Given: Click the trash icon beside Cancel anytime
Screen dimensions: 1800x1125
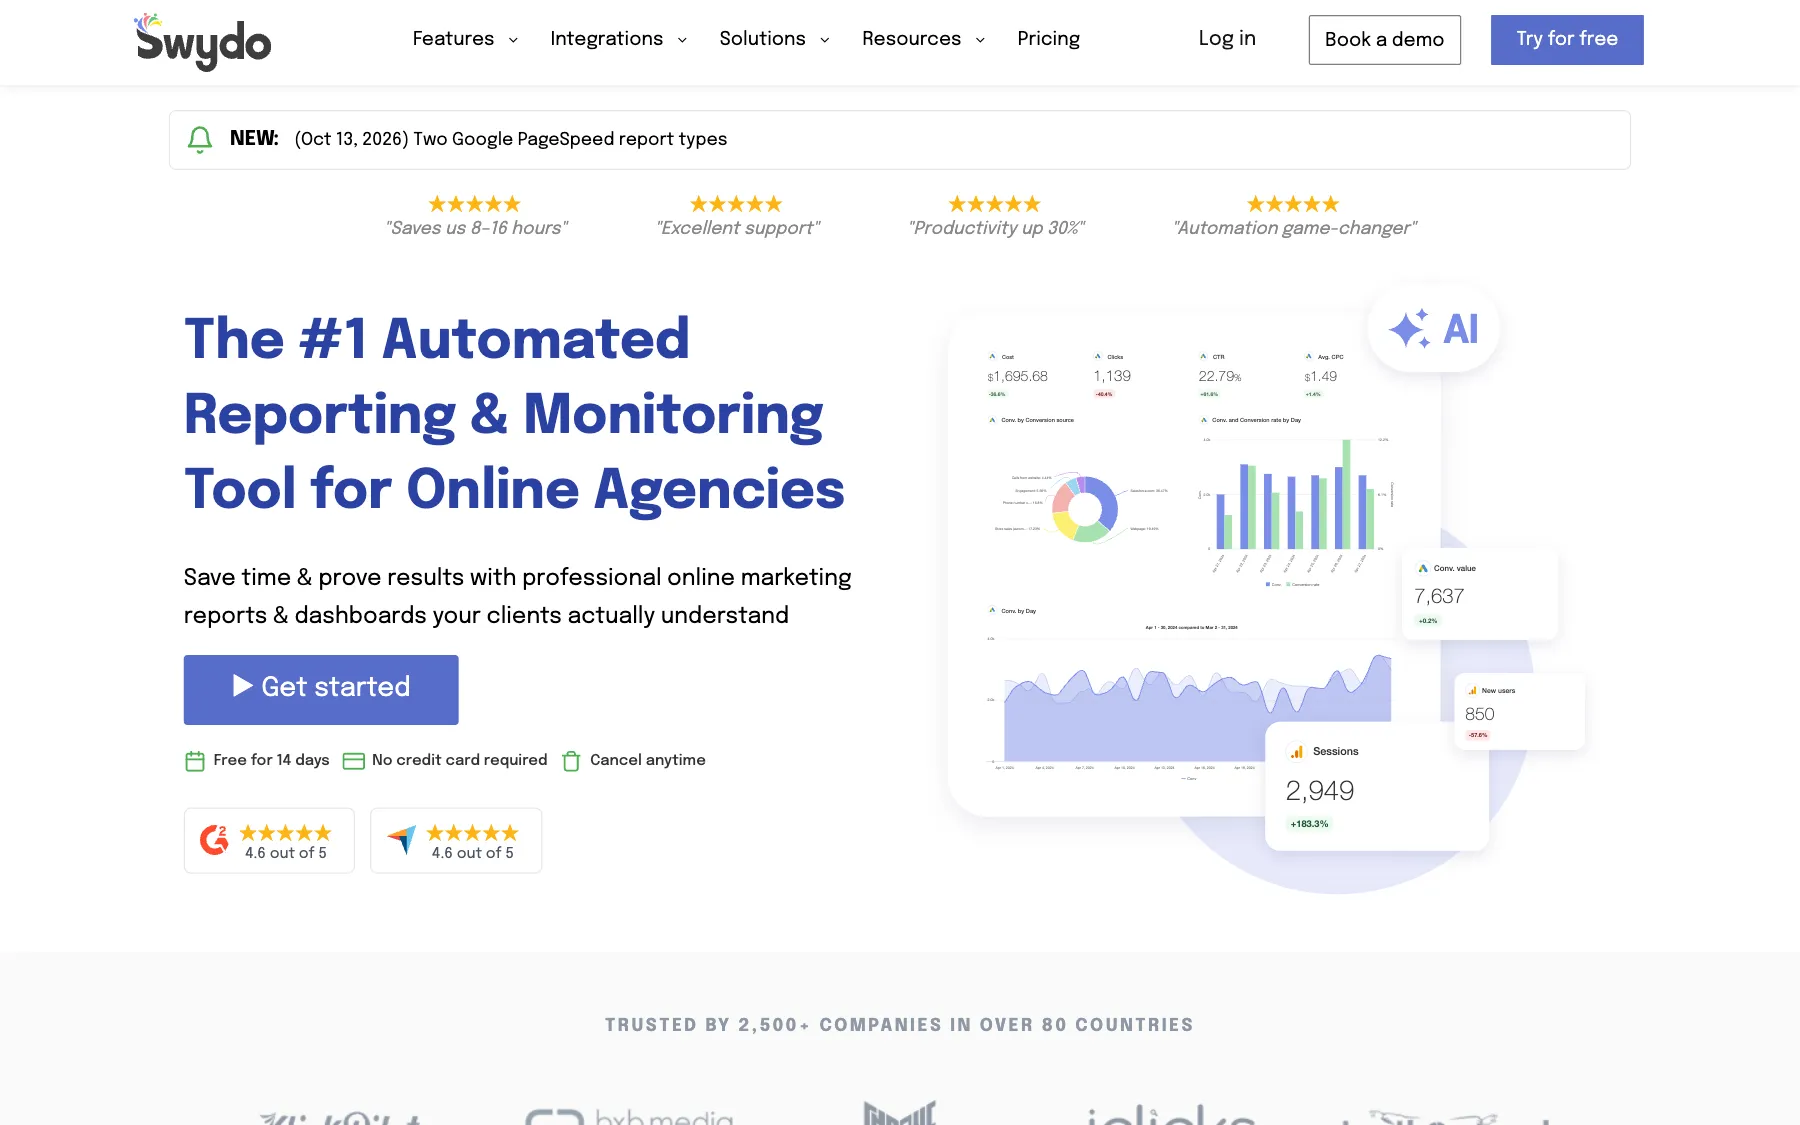Looking at the screenshot, I should click(571, 761).
